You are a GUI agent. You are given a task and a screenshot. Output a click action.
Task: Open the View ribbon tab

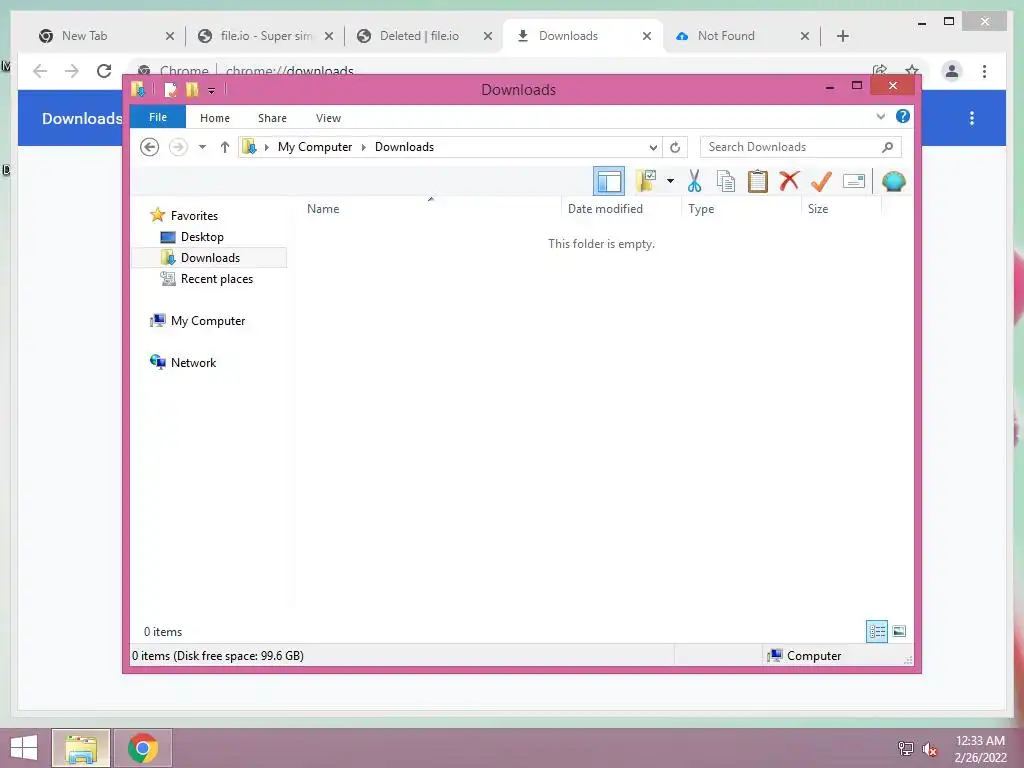click(328, 118)
